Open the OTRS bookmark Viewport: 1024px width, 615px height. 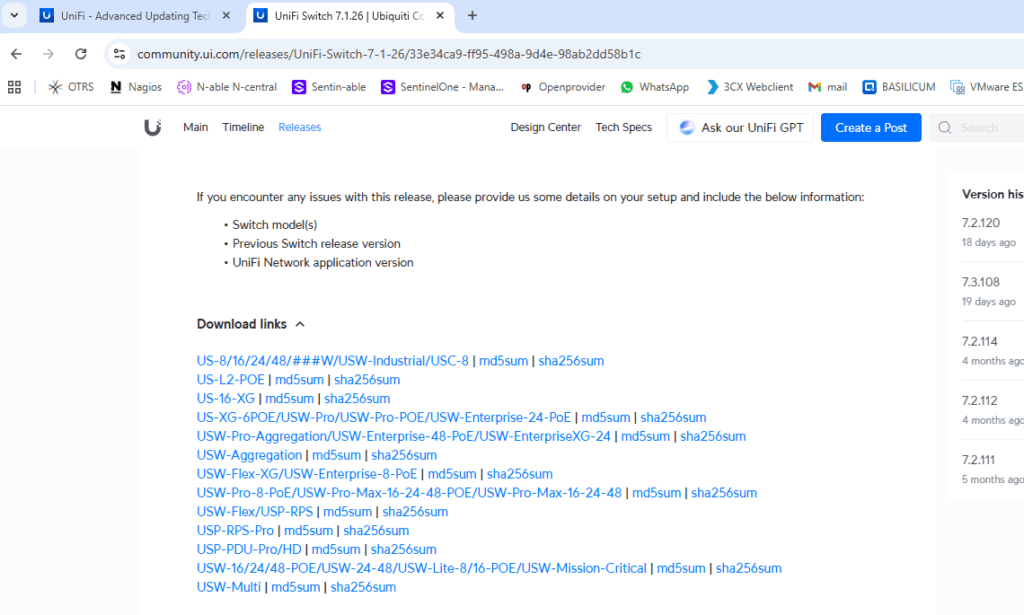71,87
